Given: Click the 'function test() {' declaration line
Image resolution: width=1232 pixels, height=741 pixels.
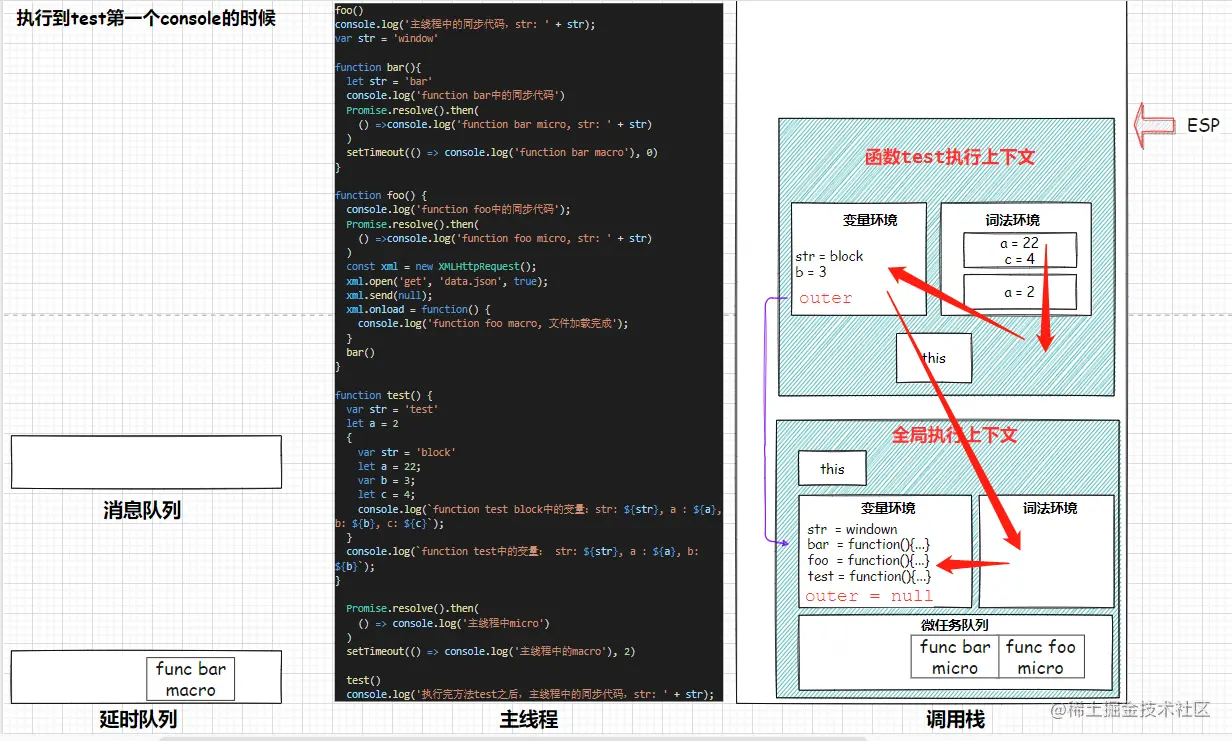Looking at the screenshot, I should click(x=384, y=395).
